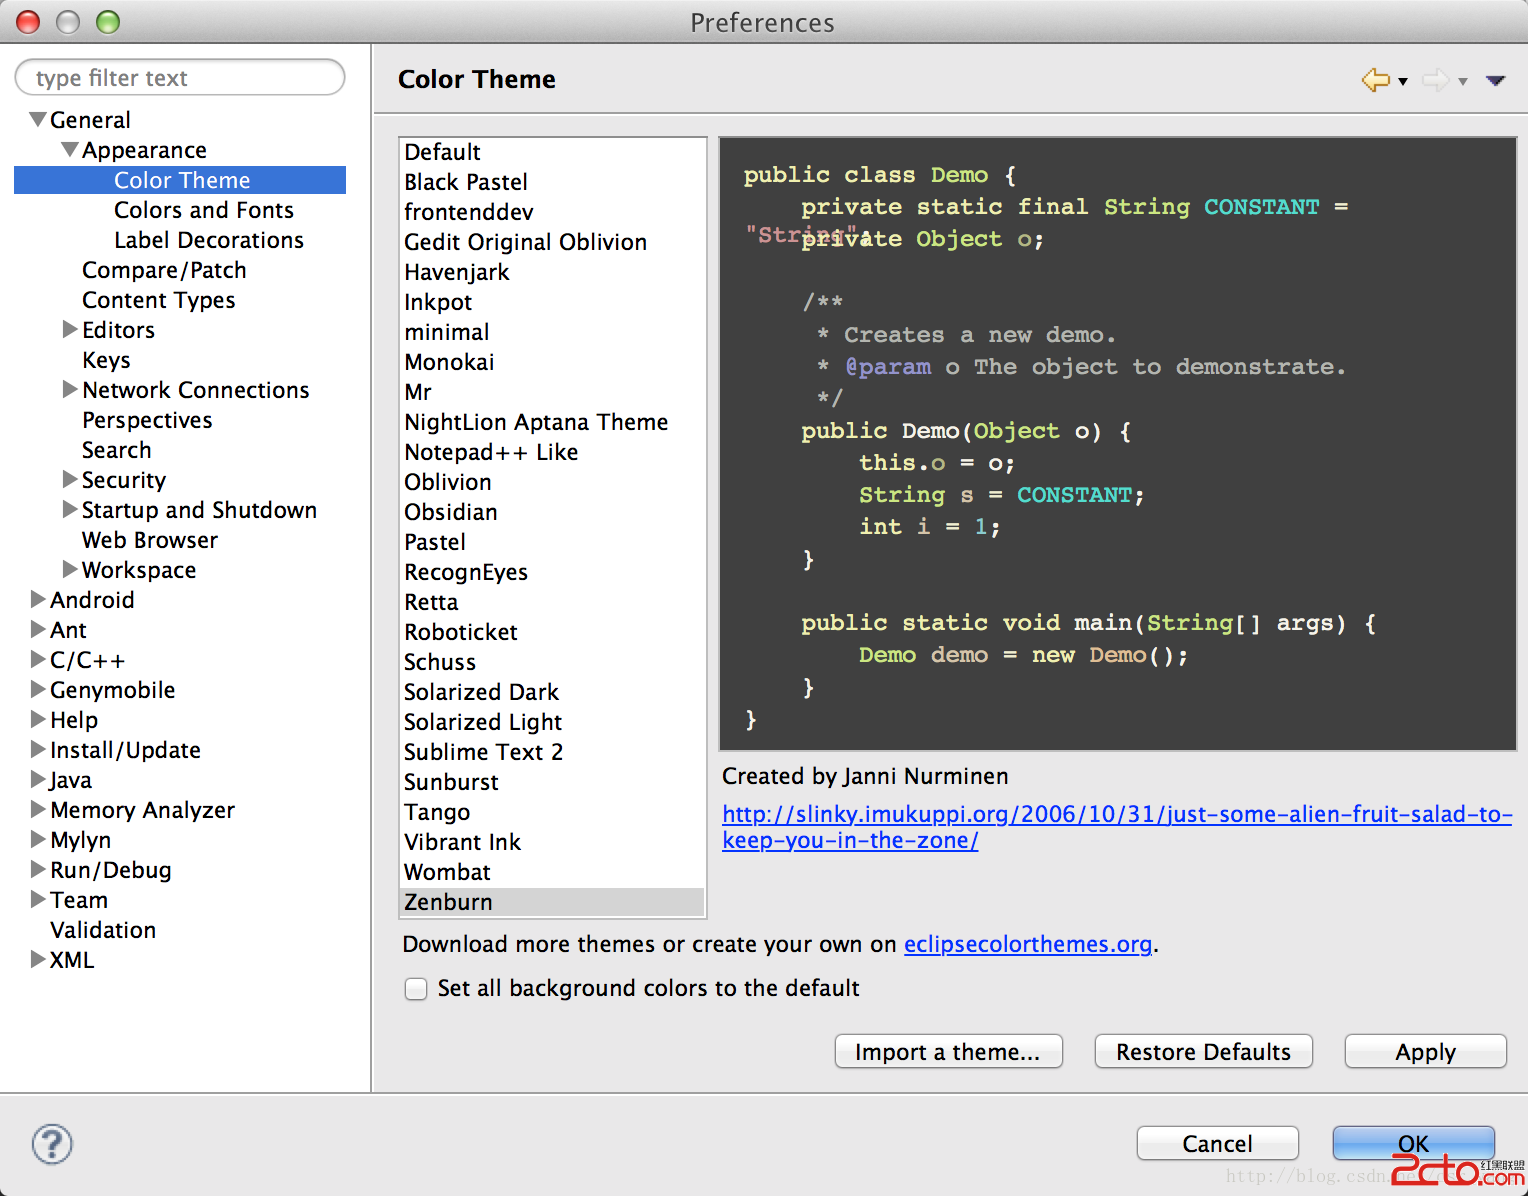Click the help question mark icon

[52, 1144]
